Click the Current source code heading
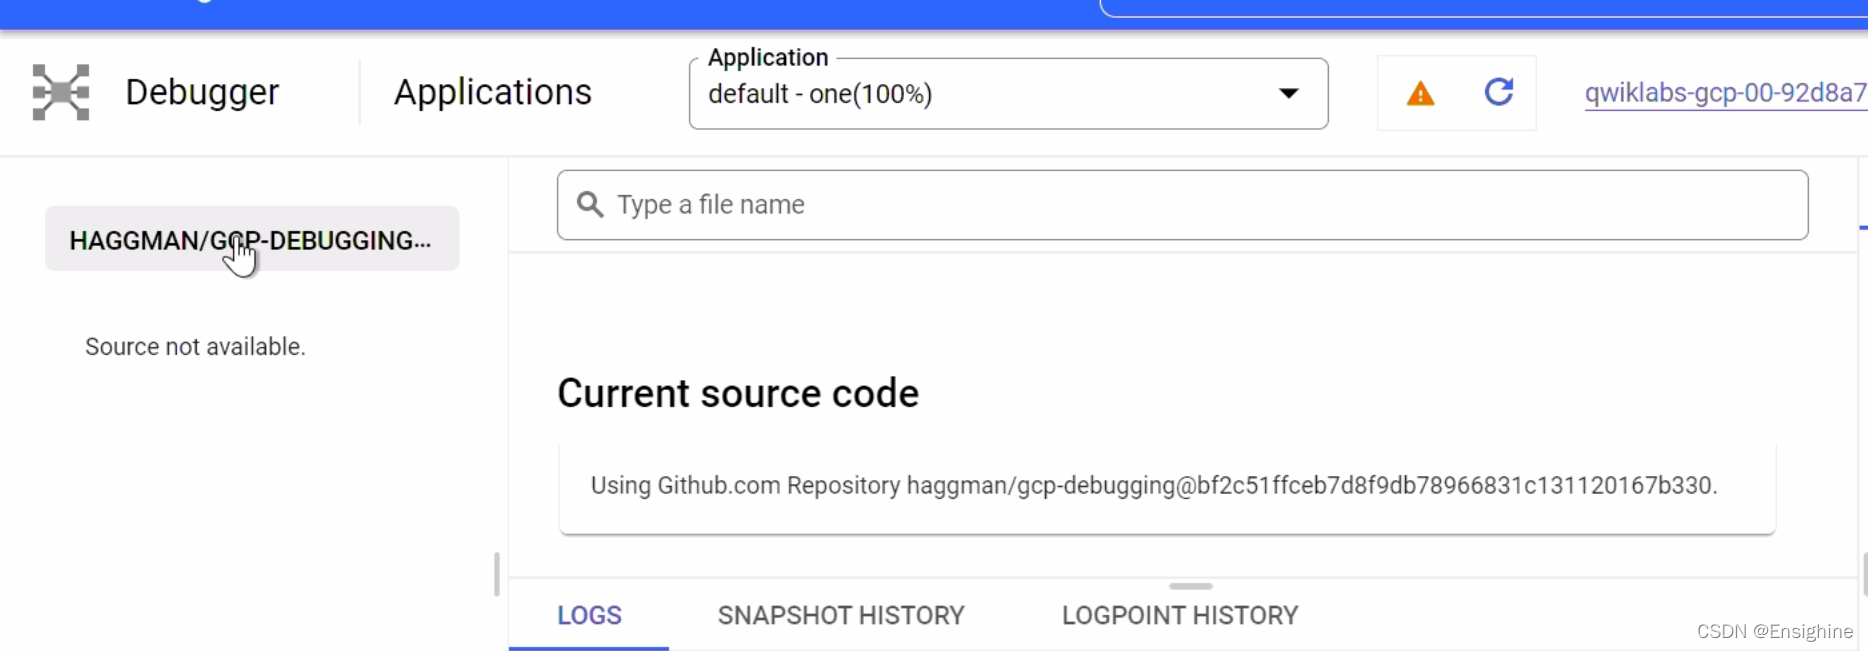The height and width of the screenshot is (651, 1868). (738, 393)
